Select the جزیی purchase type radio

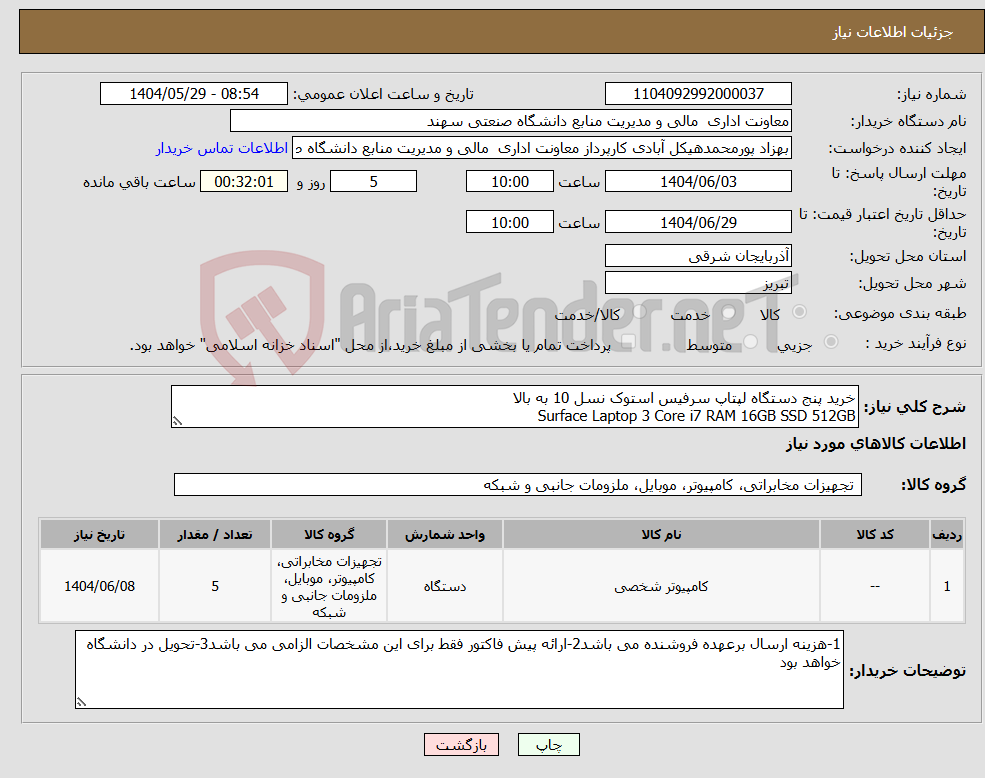pyautogui.click(x=830, y=342)
